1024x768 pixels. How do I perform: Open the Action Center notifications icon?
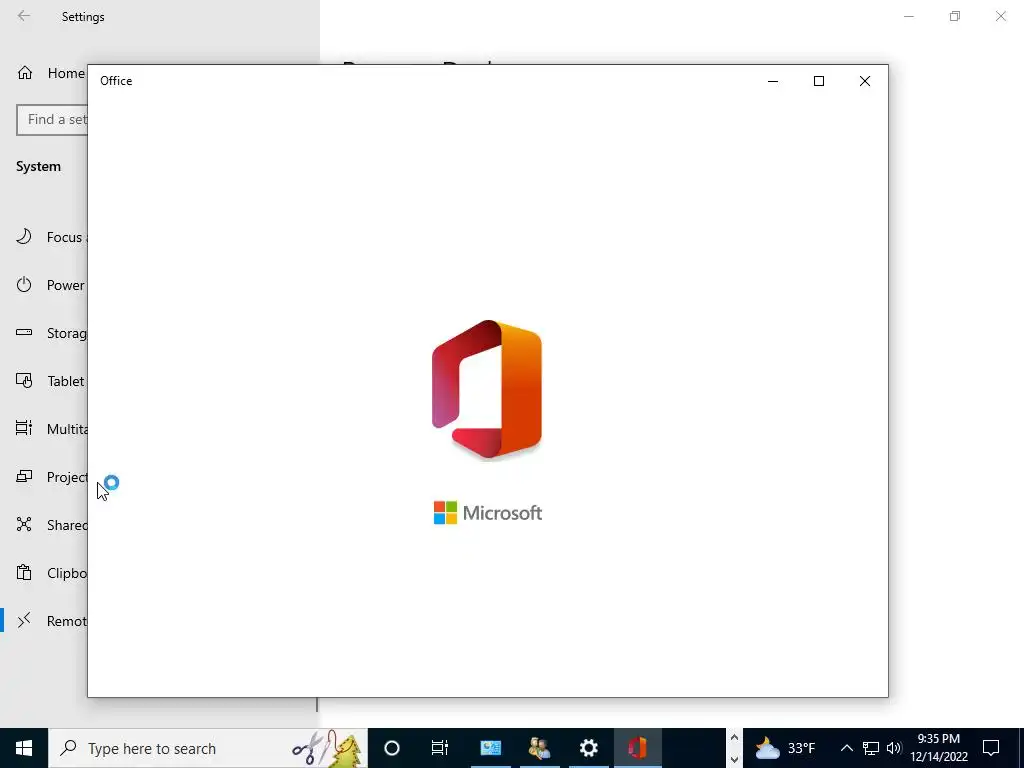pos(991,748)
